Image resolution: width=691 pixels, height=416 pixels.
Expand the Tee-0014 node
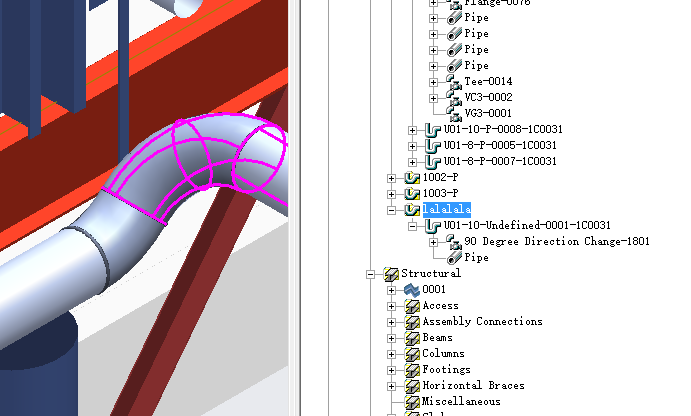point(433,82)
